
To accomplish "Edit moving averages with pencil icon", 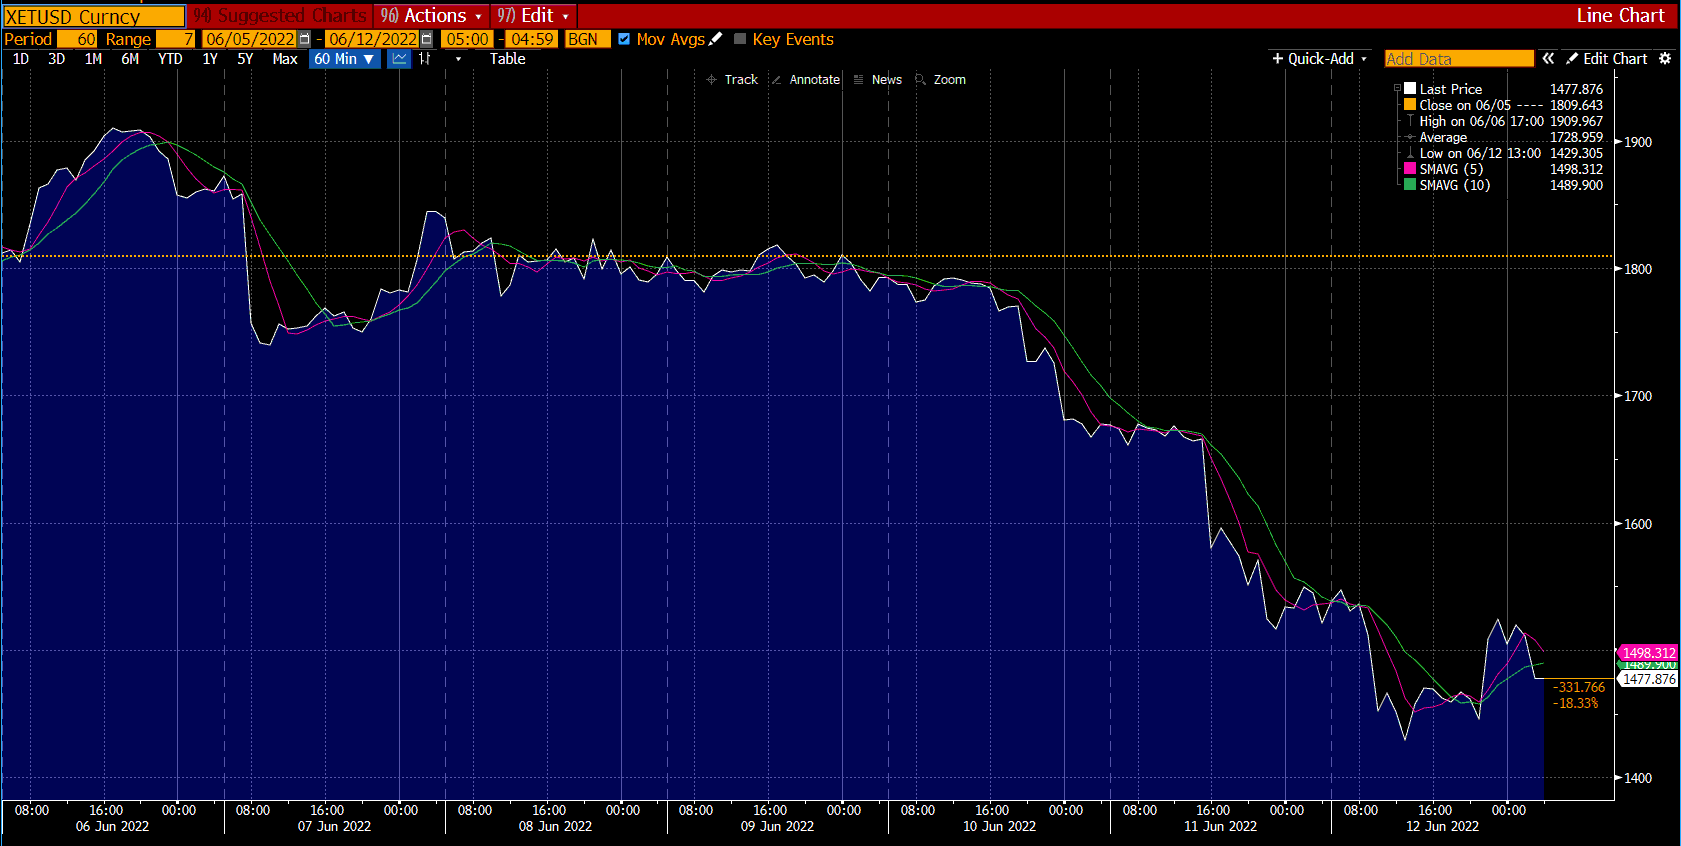I will click(x=715, y=39).
